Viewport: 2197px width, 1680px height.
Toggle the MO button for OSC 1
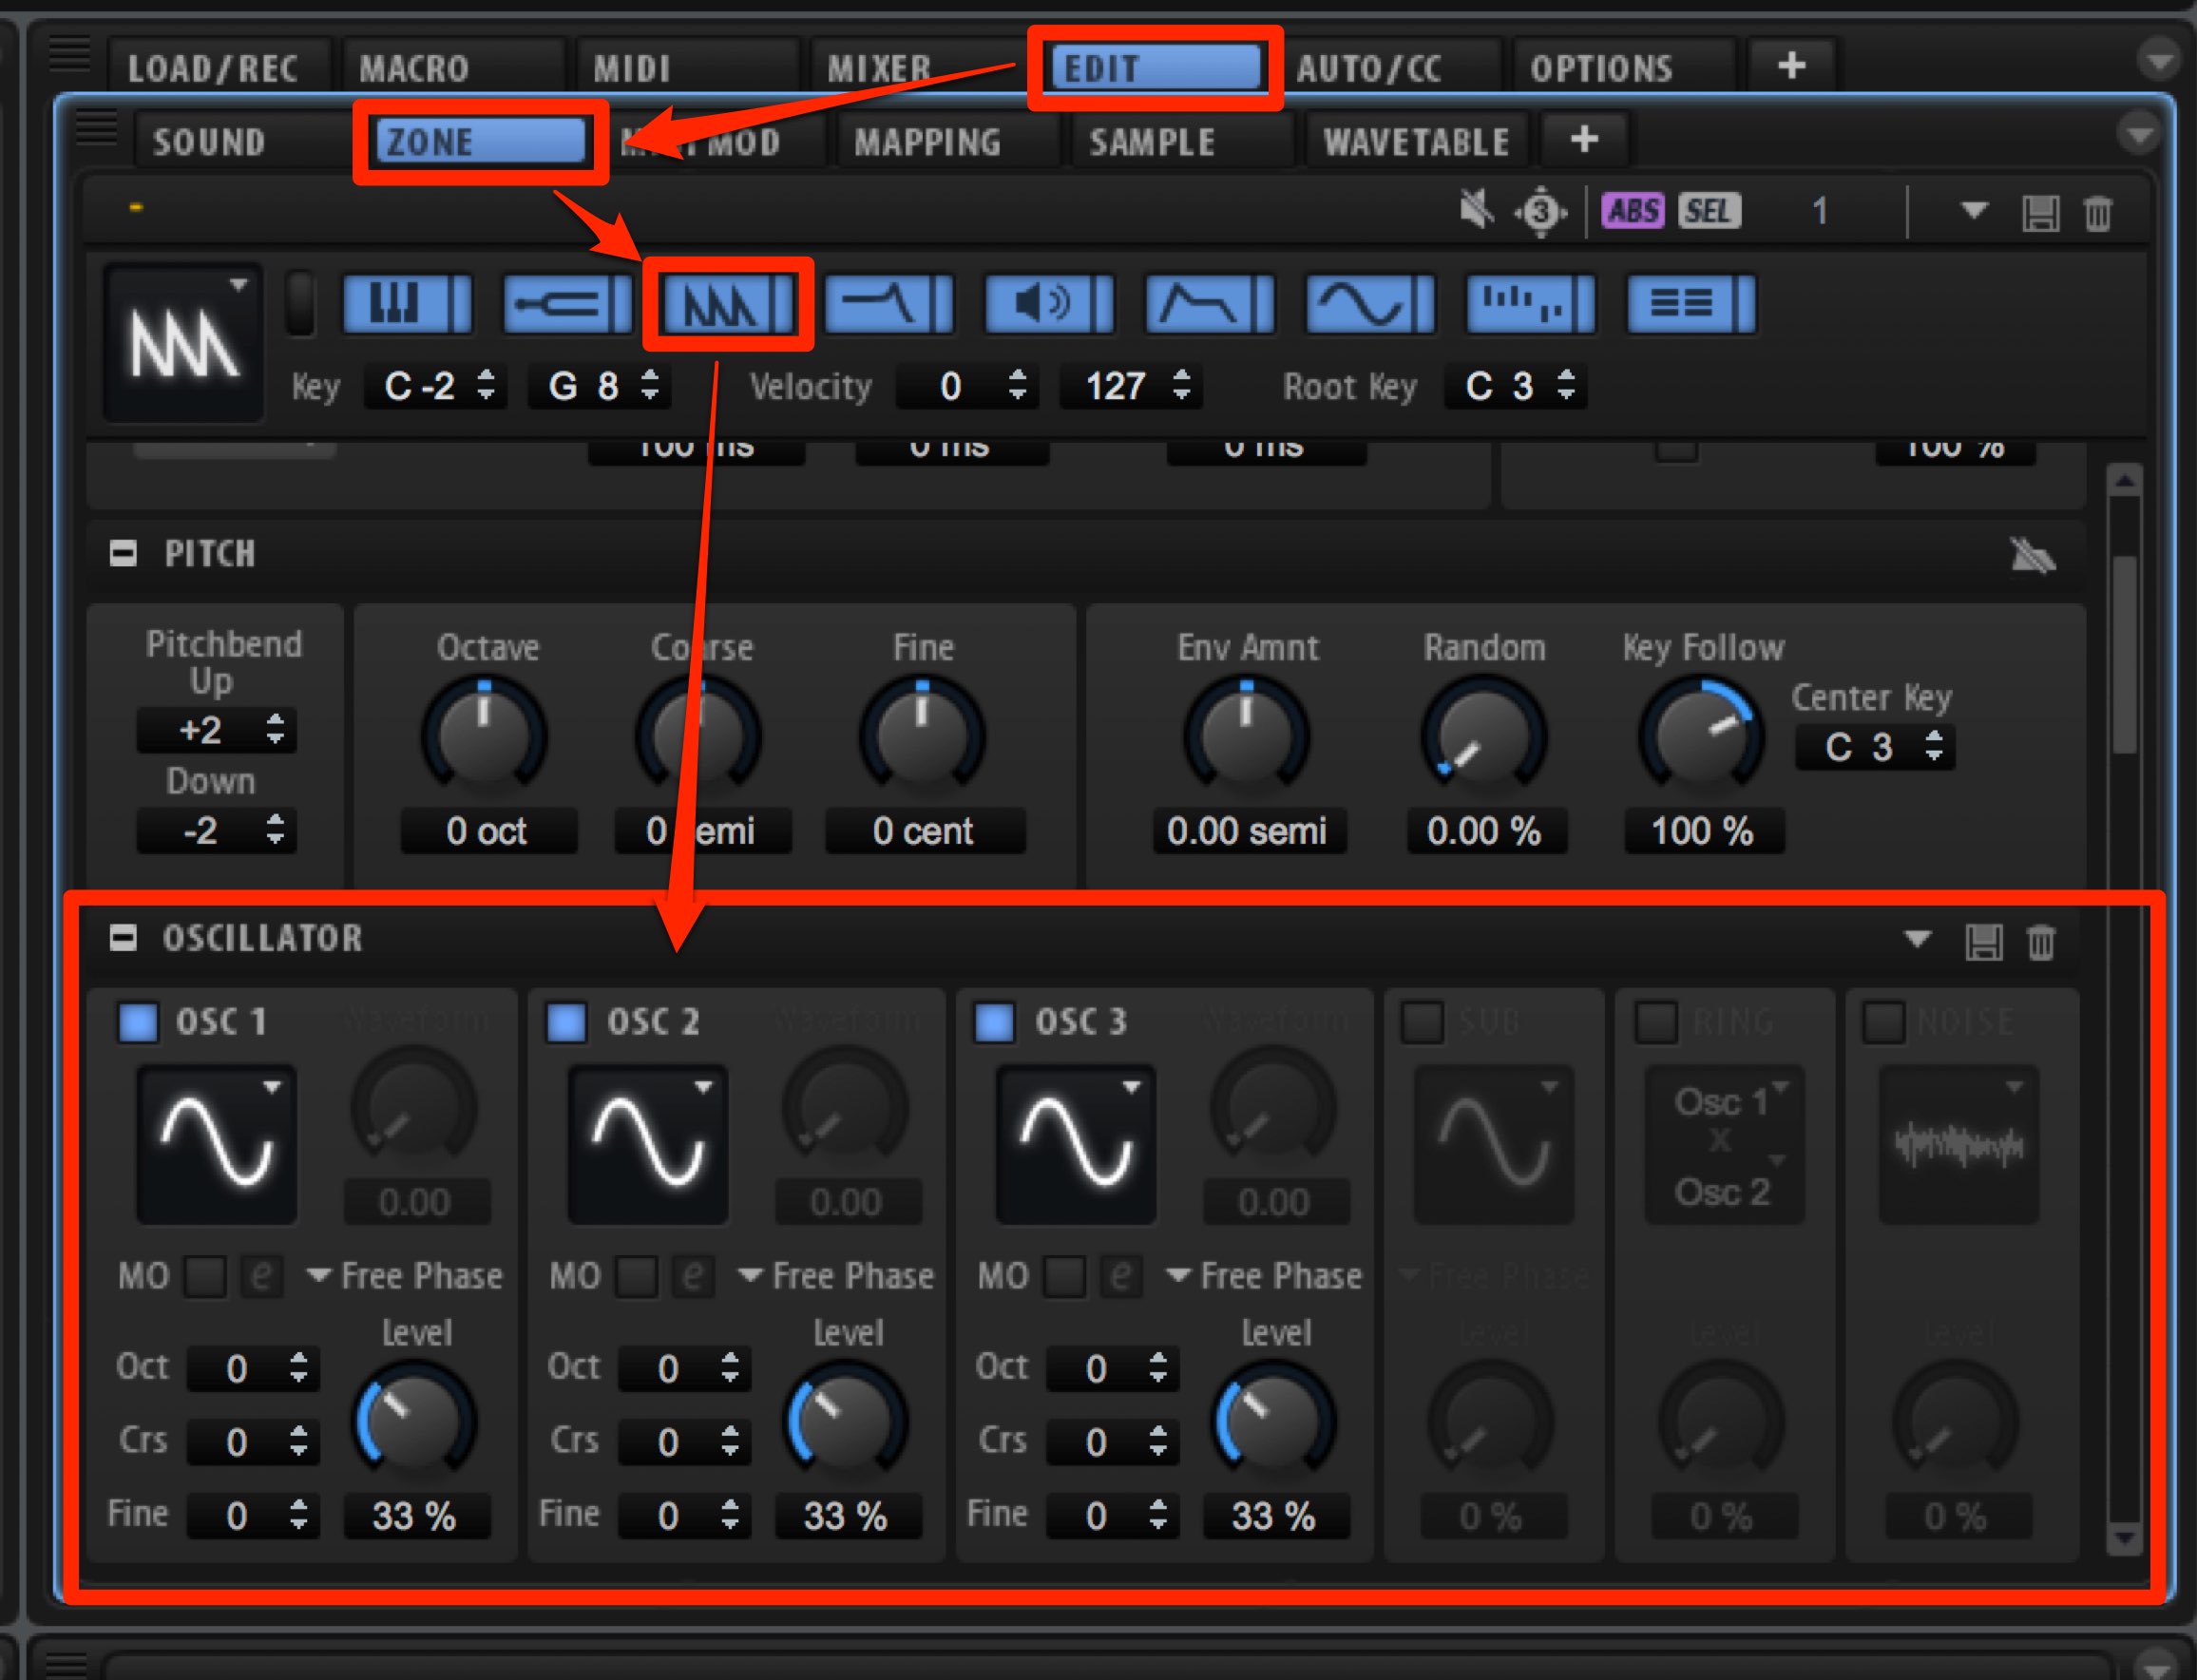(205, 1276)
